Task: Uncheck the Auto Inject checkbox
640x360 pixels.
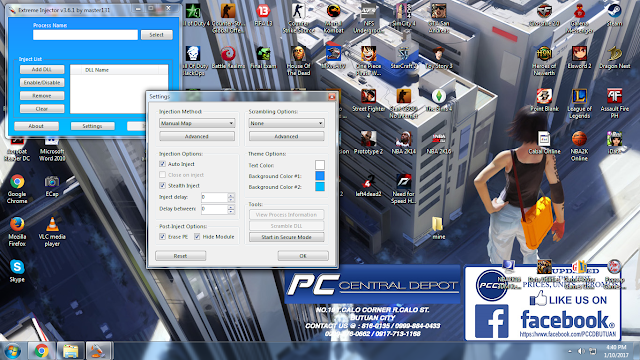Action: 162,164
